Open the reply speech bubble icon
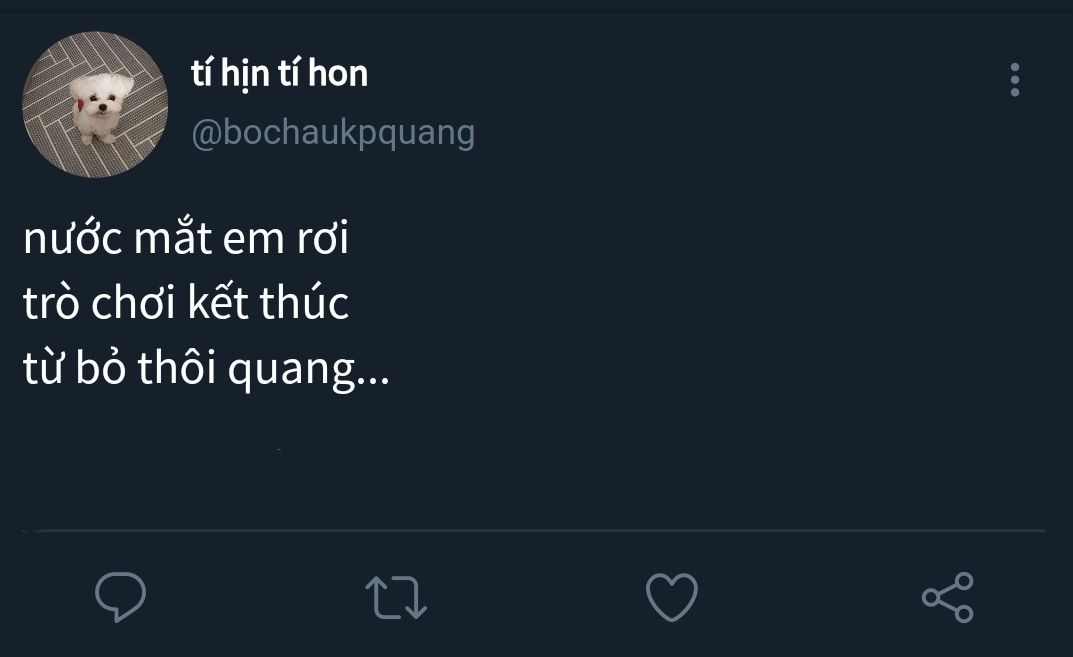This screenshot has width=1073, height=657. coord(120,597)
